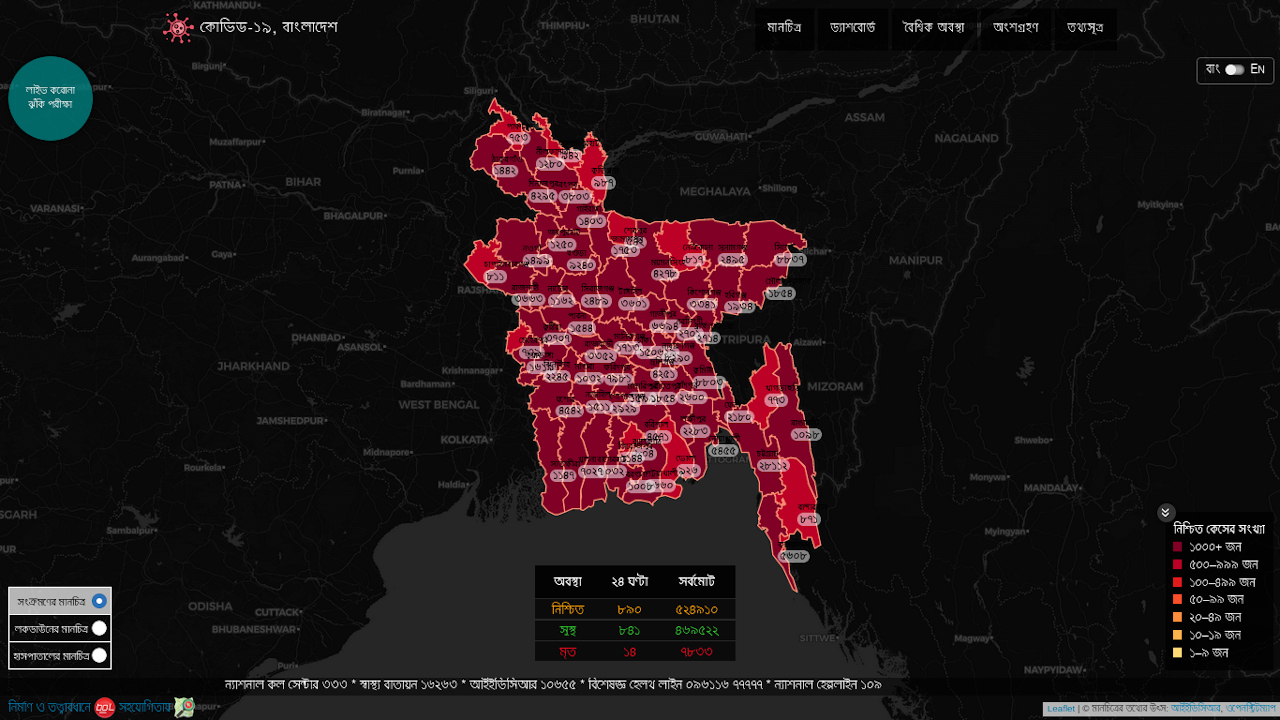Click the কোভিড-১৯, বাংলাদেশ site title
This screenshot has height=720, width=1280.
pos(268,27)
